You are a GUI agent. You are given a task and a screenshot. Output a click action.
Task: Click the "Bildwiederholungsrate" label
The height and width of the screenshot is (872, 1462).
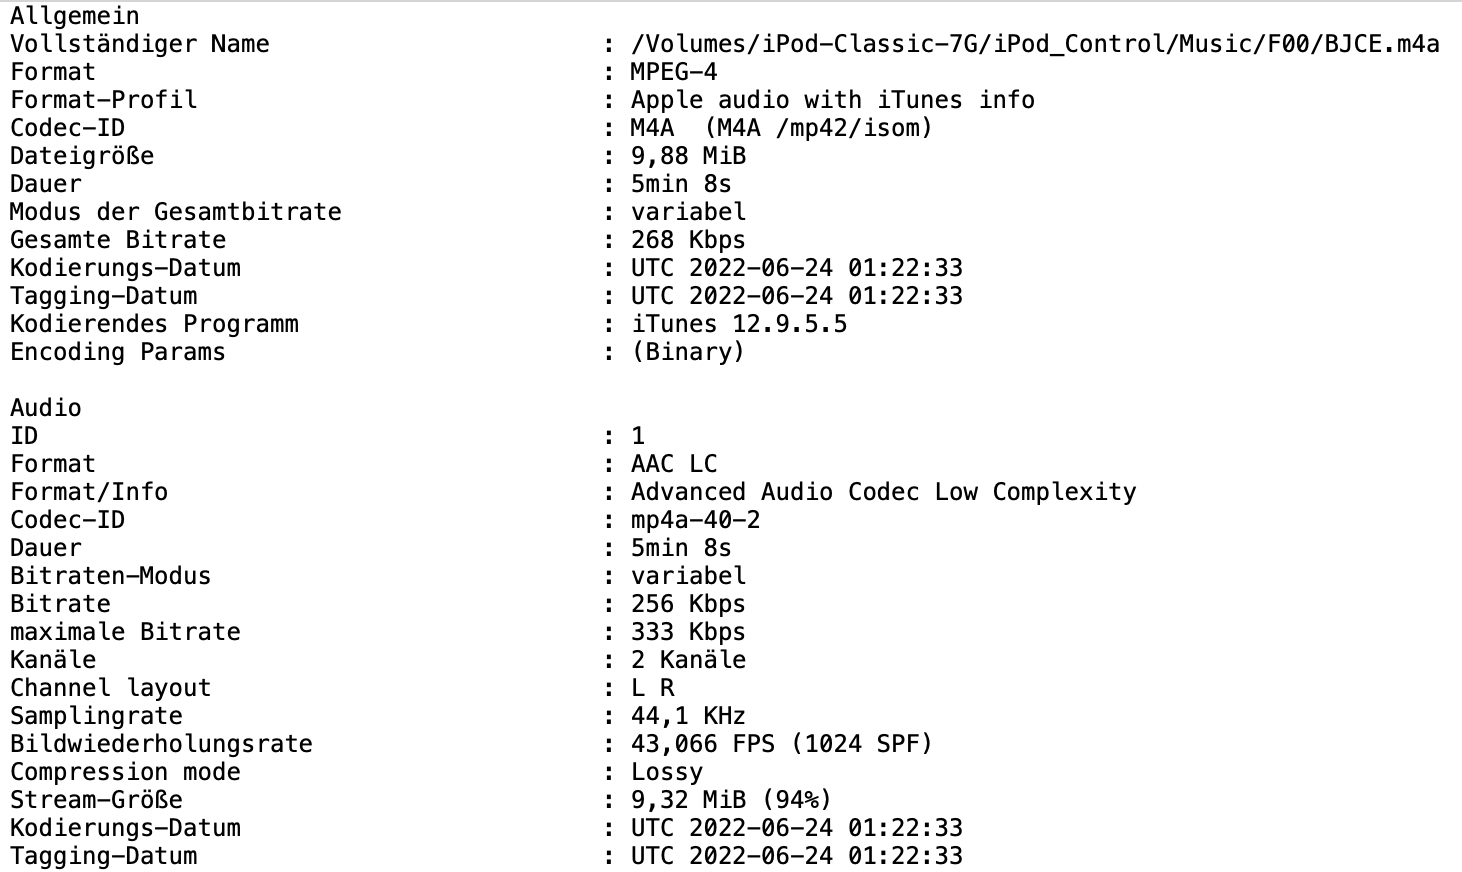tap(161, 744)
